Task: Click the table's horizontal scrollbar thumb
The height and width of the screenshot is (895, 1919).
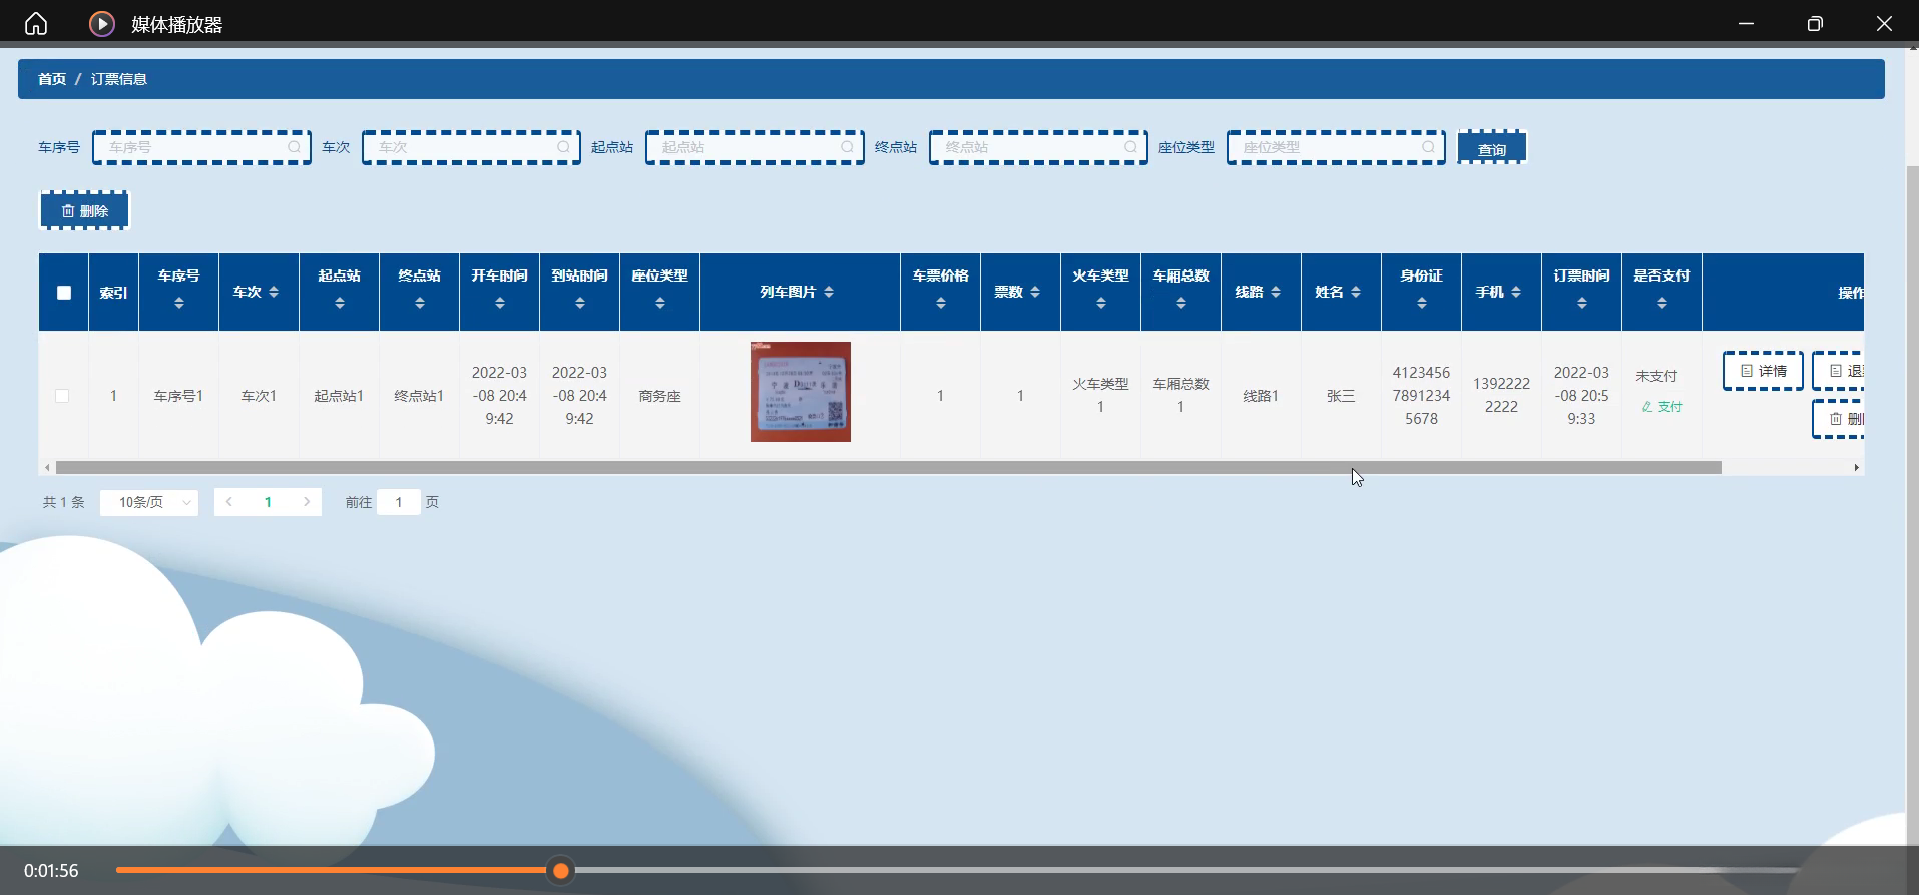Action: pyautogui.click(x=889, y=467)
